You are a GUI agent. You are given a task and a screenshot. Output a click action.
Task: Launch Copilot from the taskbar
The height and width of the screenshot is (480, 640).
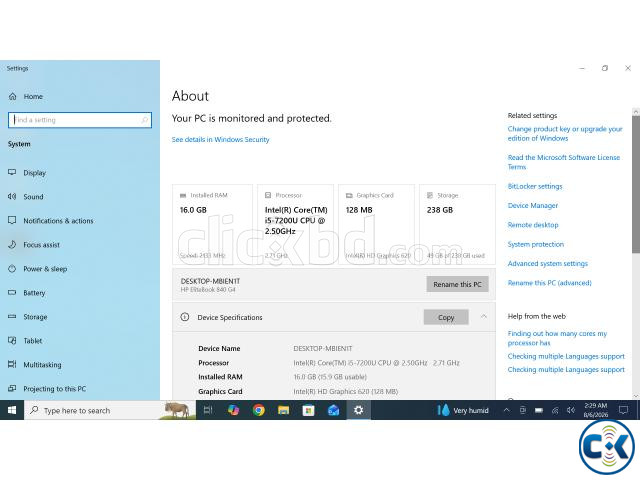[233, 410]
